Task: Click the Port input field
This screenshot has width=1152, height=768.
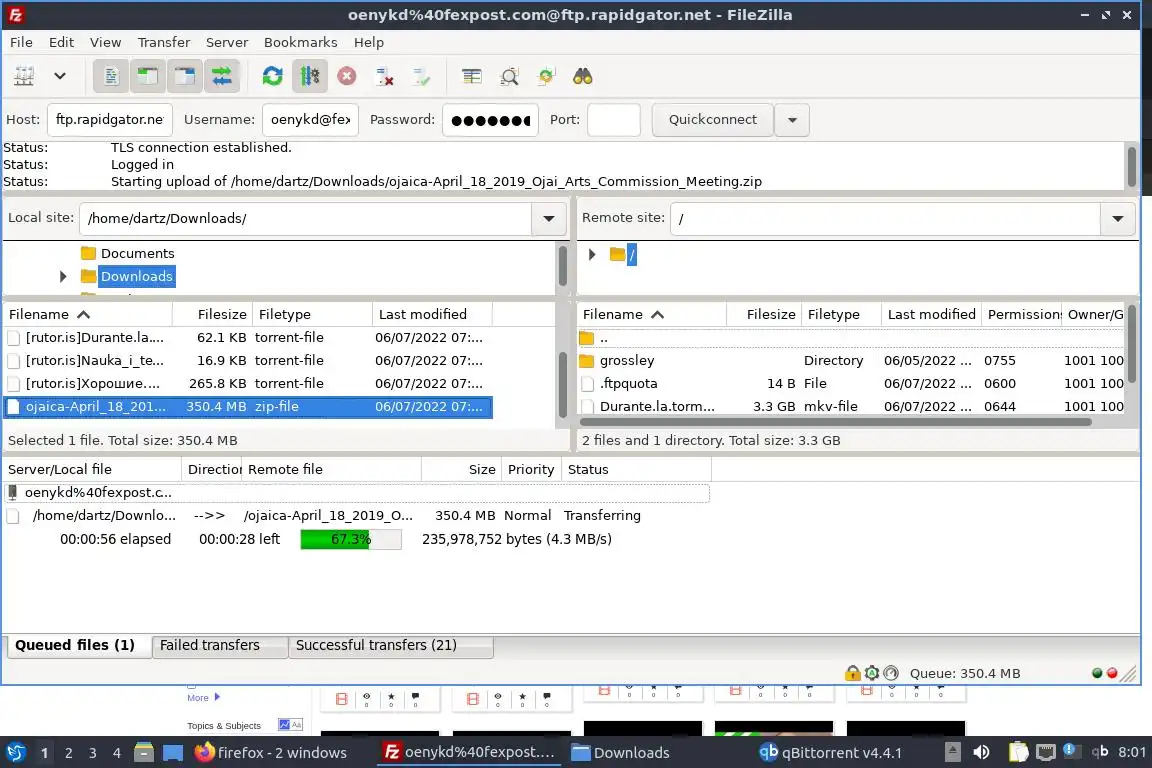Action: click(x=613, y=120)
